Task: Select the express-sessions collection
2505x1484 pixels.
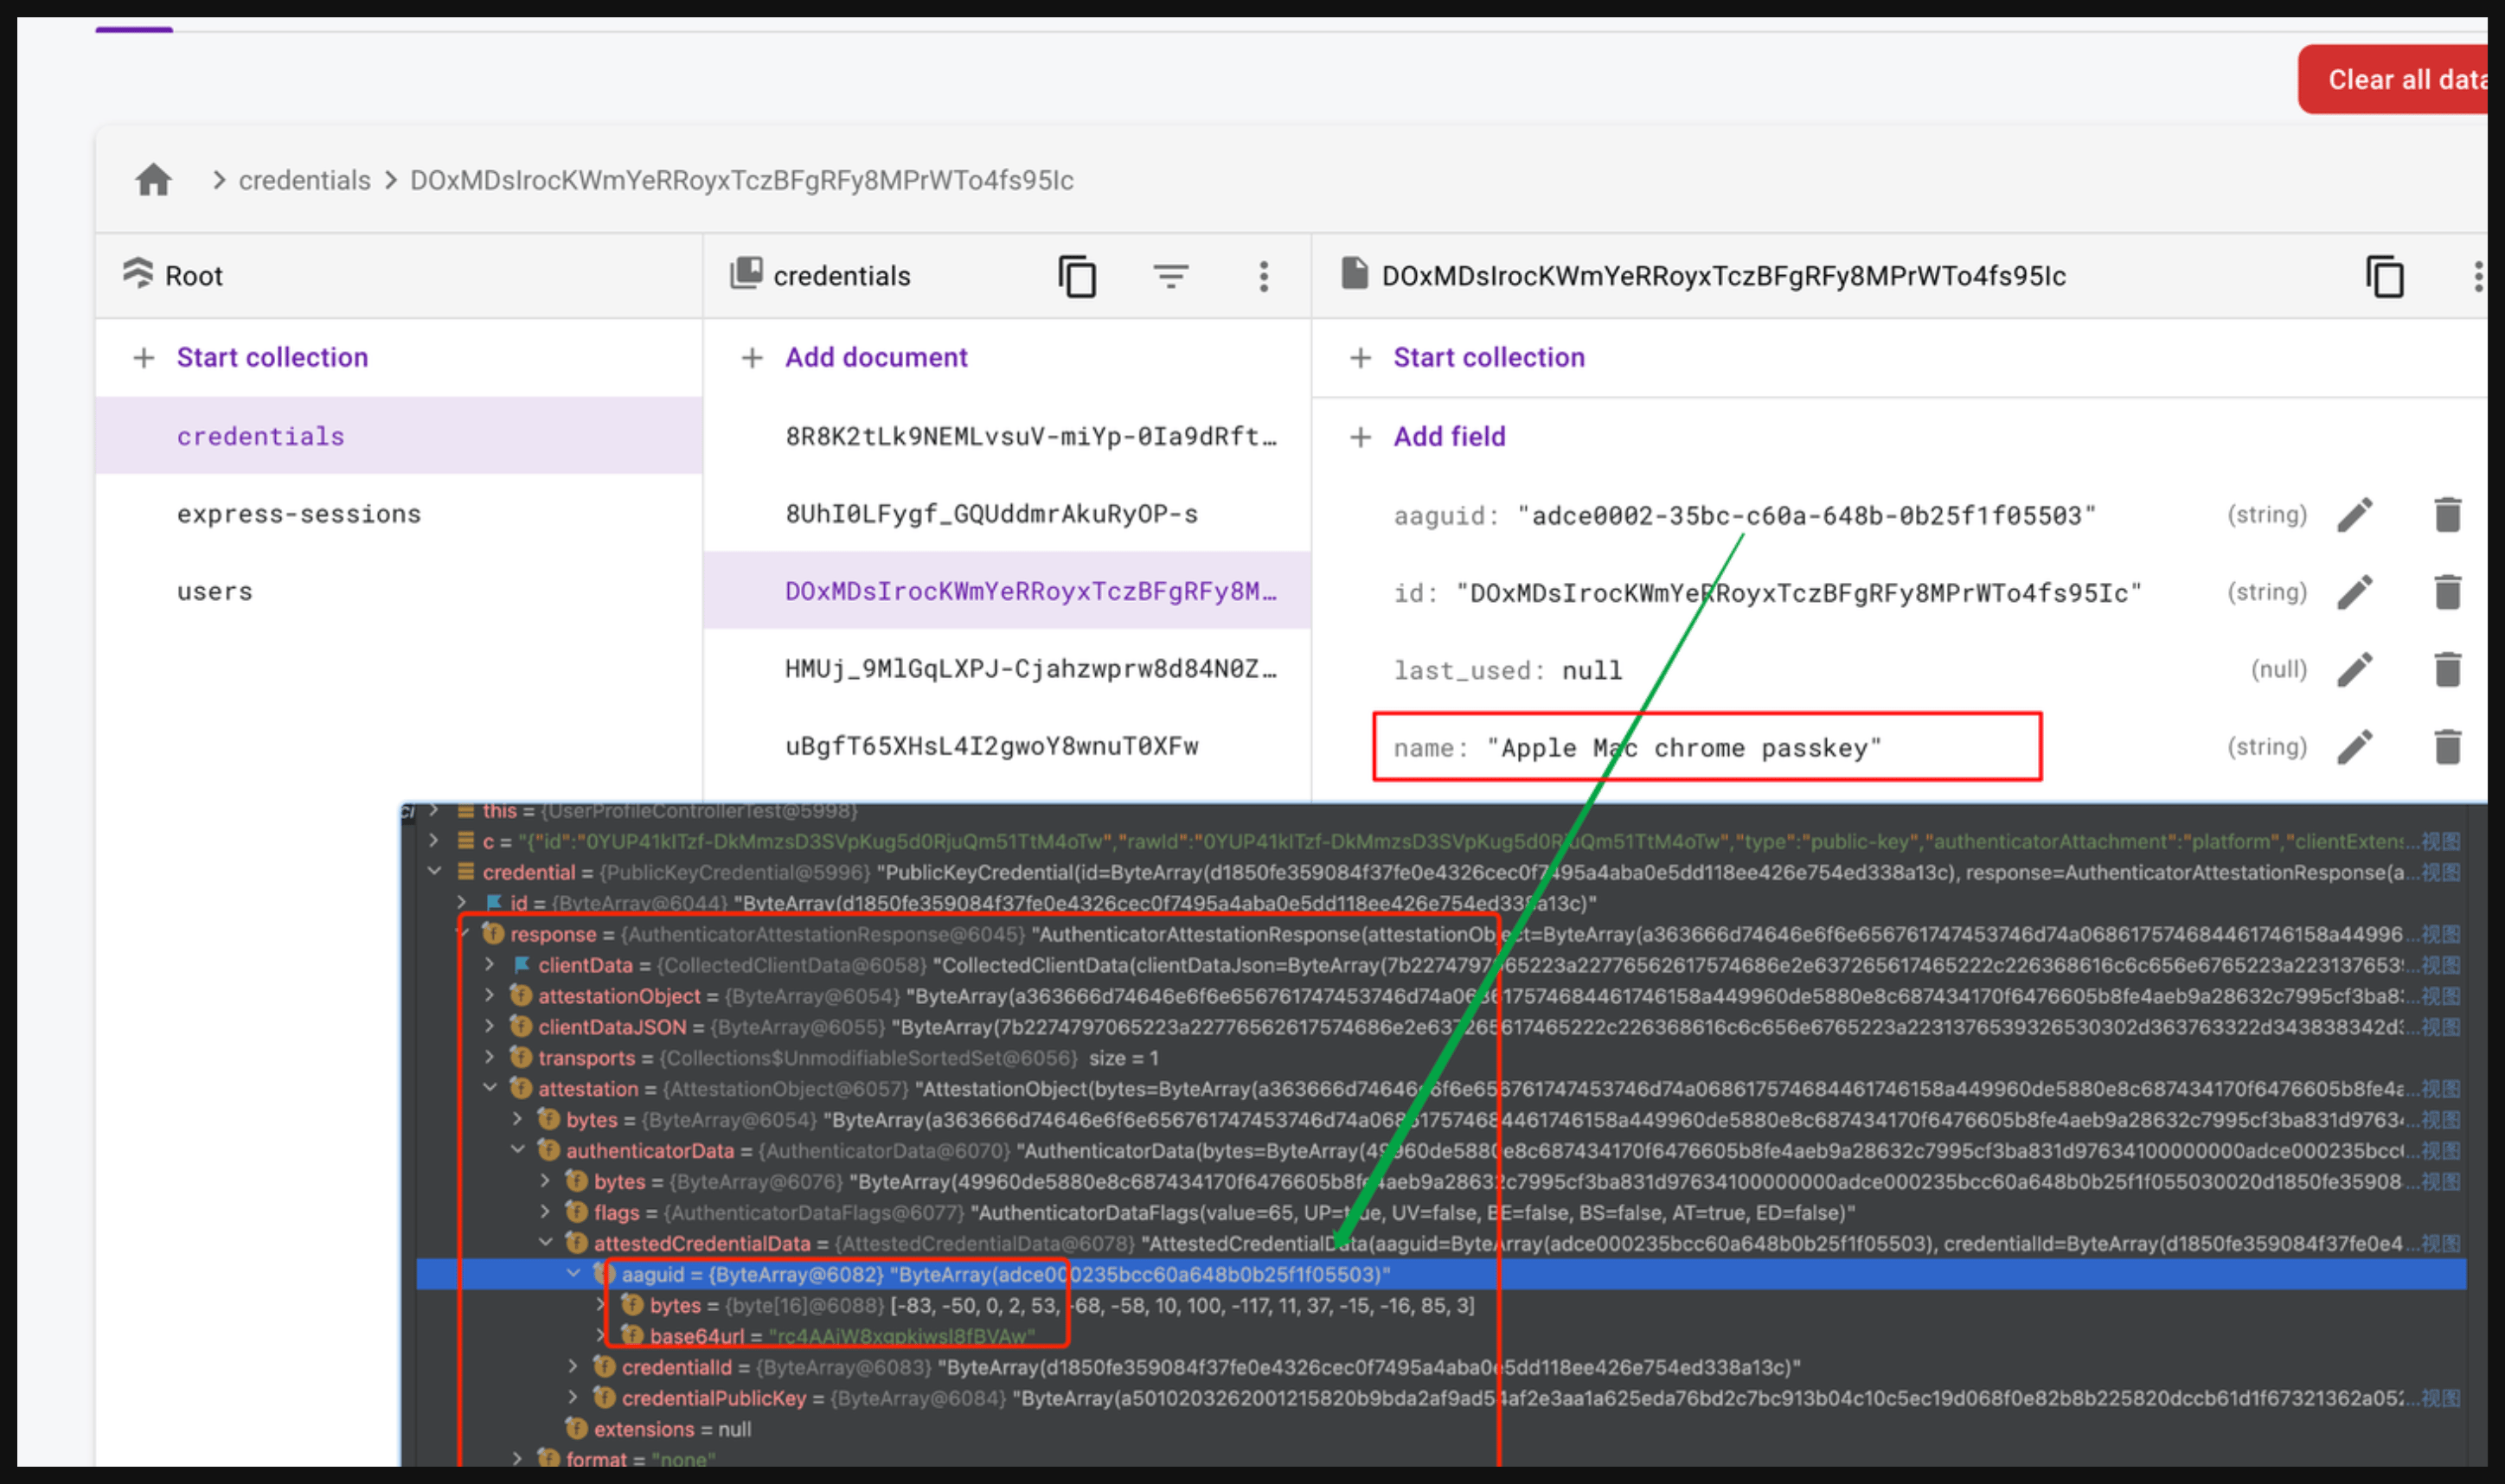Action: [399, 514]
